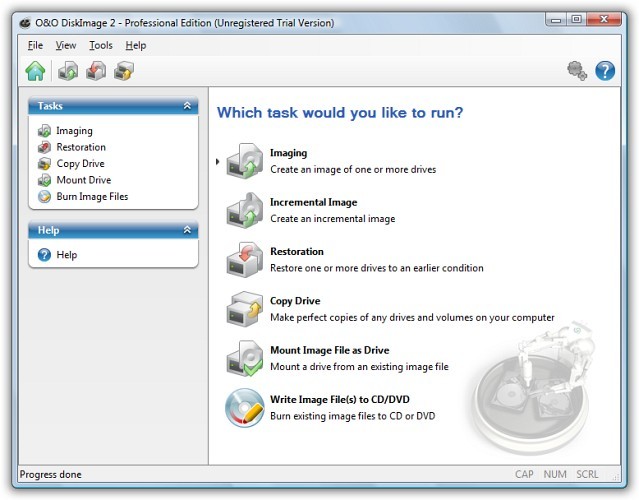Click 'Restore one or more drives' description

click(377, 268)
